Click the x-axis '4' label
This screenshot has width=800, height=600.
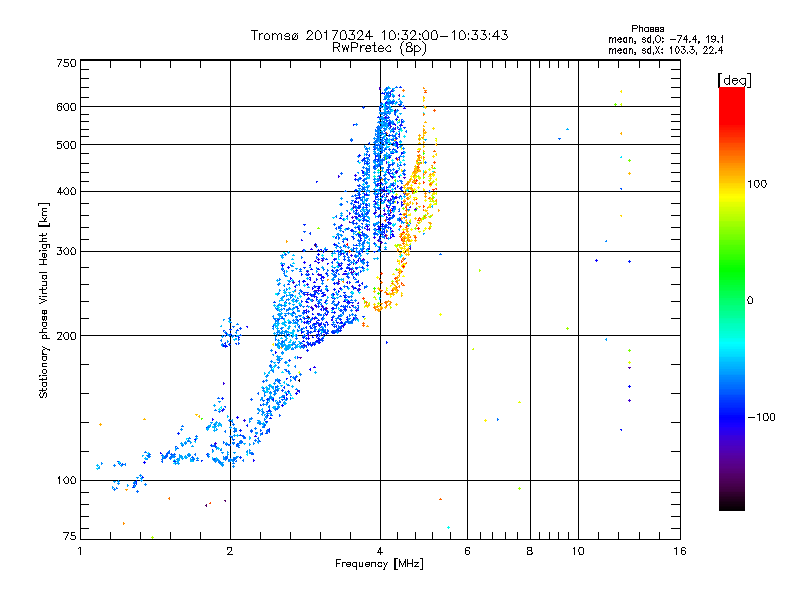pos(380,551)
